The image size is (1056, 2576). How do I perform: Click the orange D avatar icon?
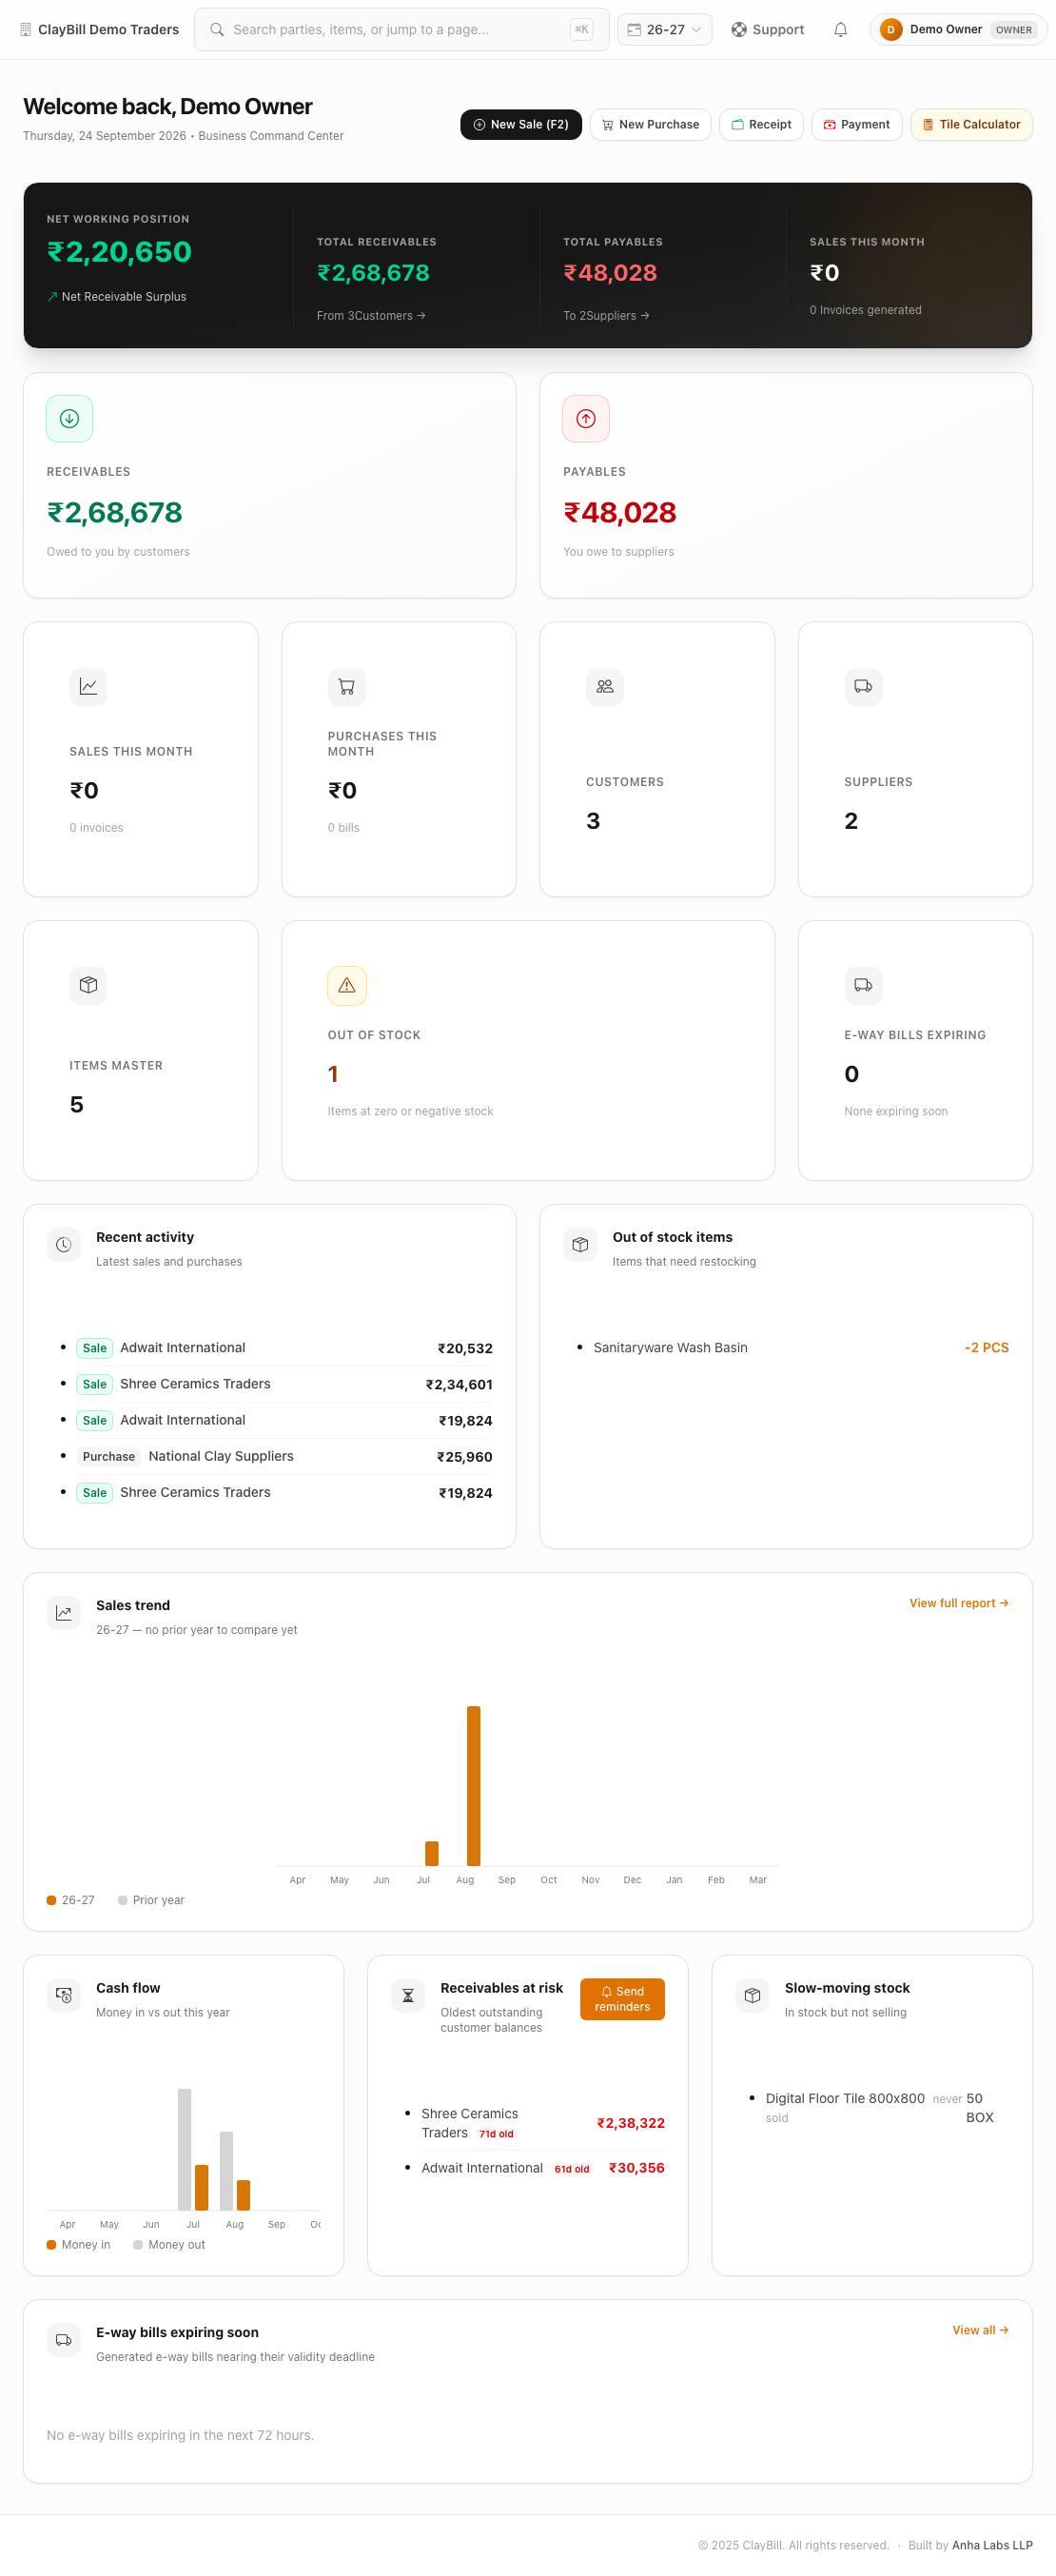click(x=891, y=30)
